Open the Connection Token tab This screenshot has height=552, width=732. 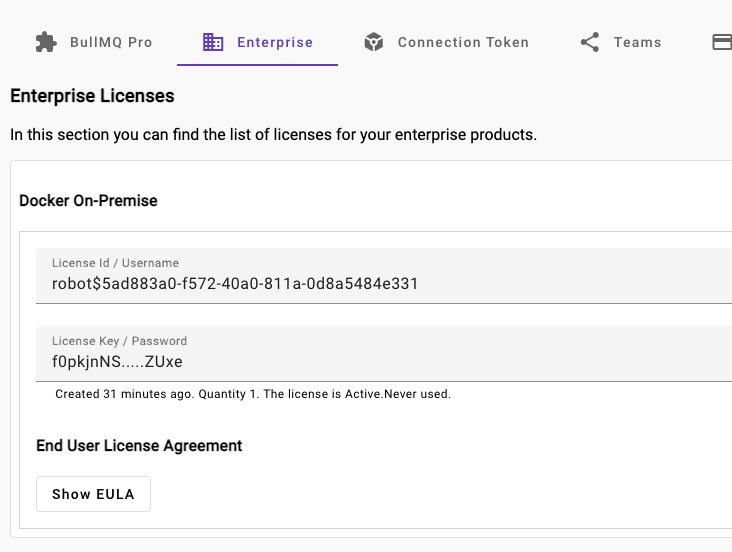[463, 42]
